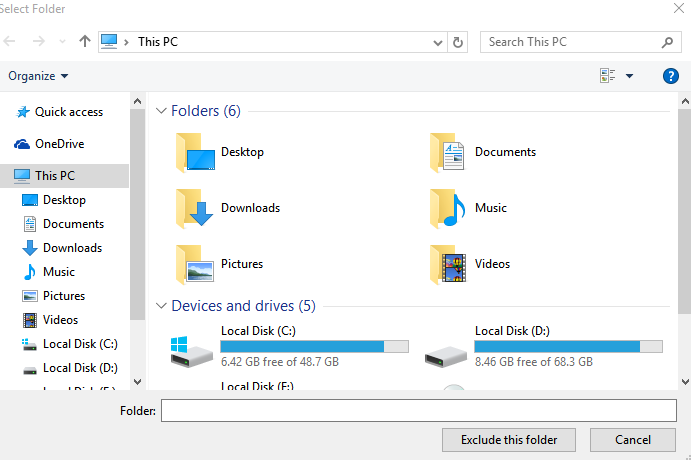Image resolution: width=691 pixels, height=460 pixels.
Task: Click This PC in the address bar
Action: (158, 42)
